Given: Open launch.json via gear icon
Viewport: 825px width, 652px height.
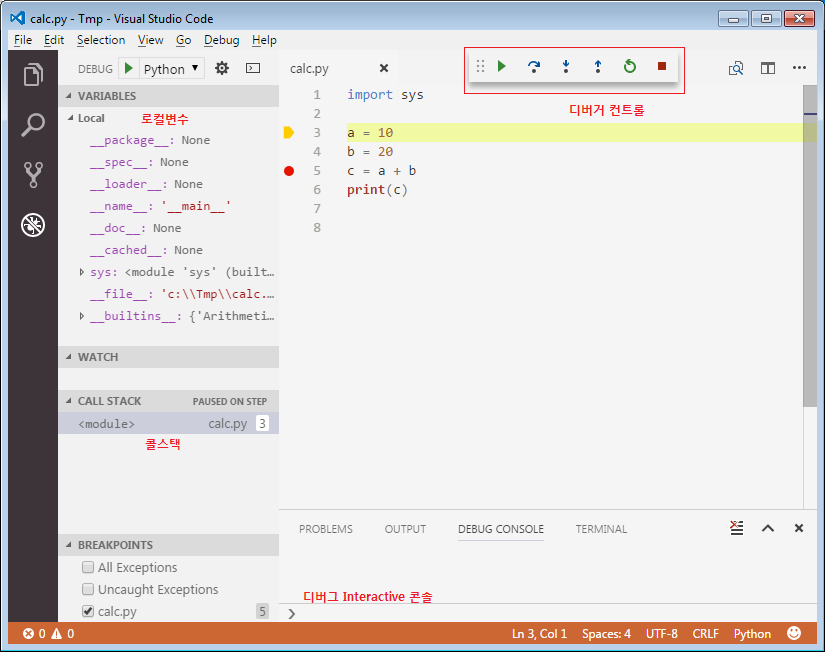Looking at the screenshot, I should 222,68.
